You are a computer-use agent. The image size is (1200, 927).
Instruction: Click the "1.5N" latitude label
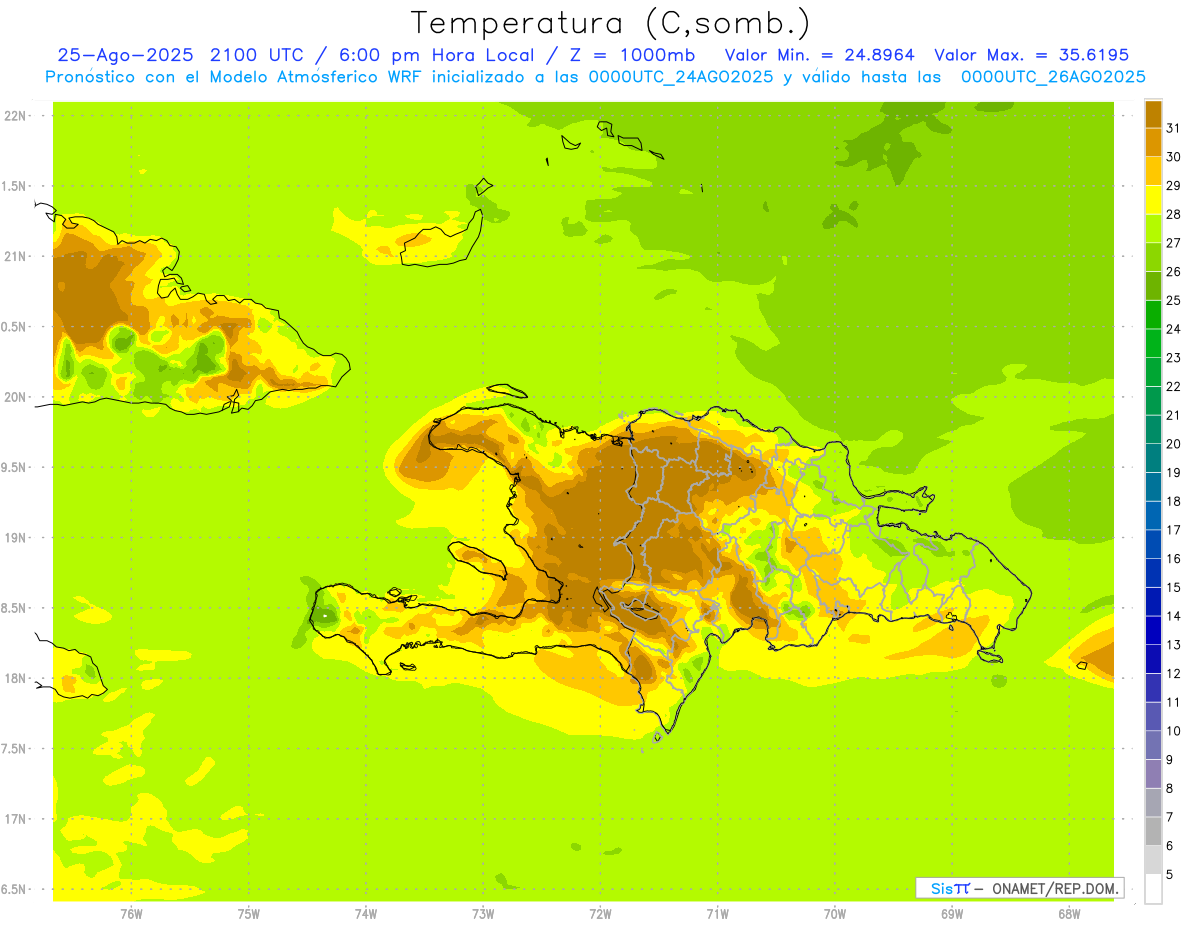point(15,186)
